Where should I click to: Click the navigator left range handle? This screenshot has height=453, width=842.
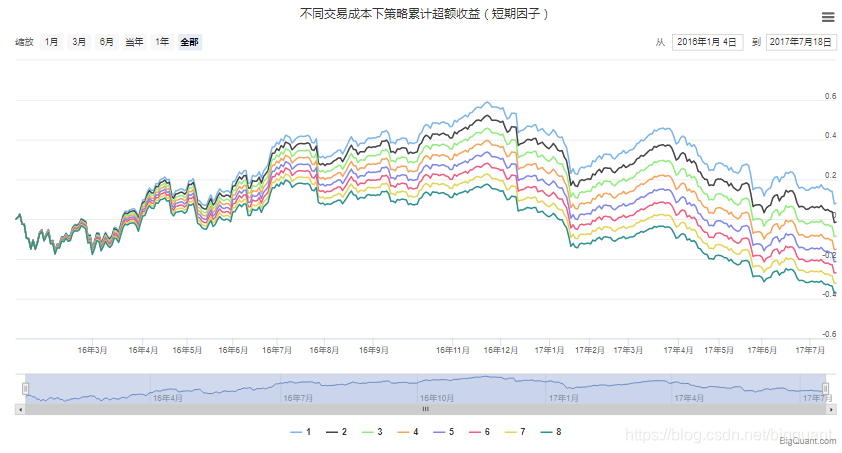point(25,389)
